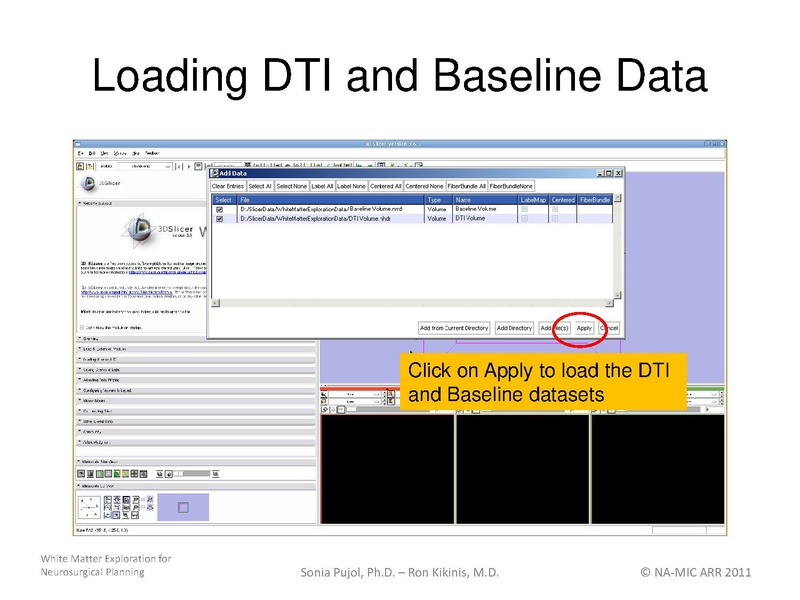Click the Select None button
Screen dimensions: 800x600
(292, 186)
